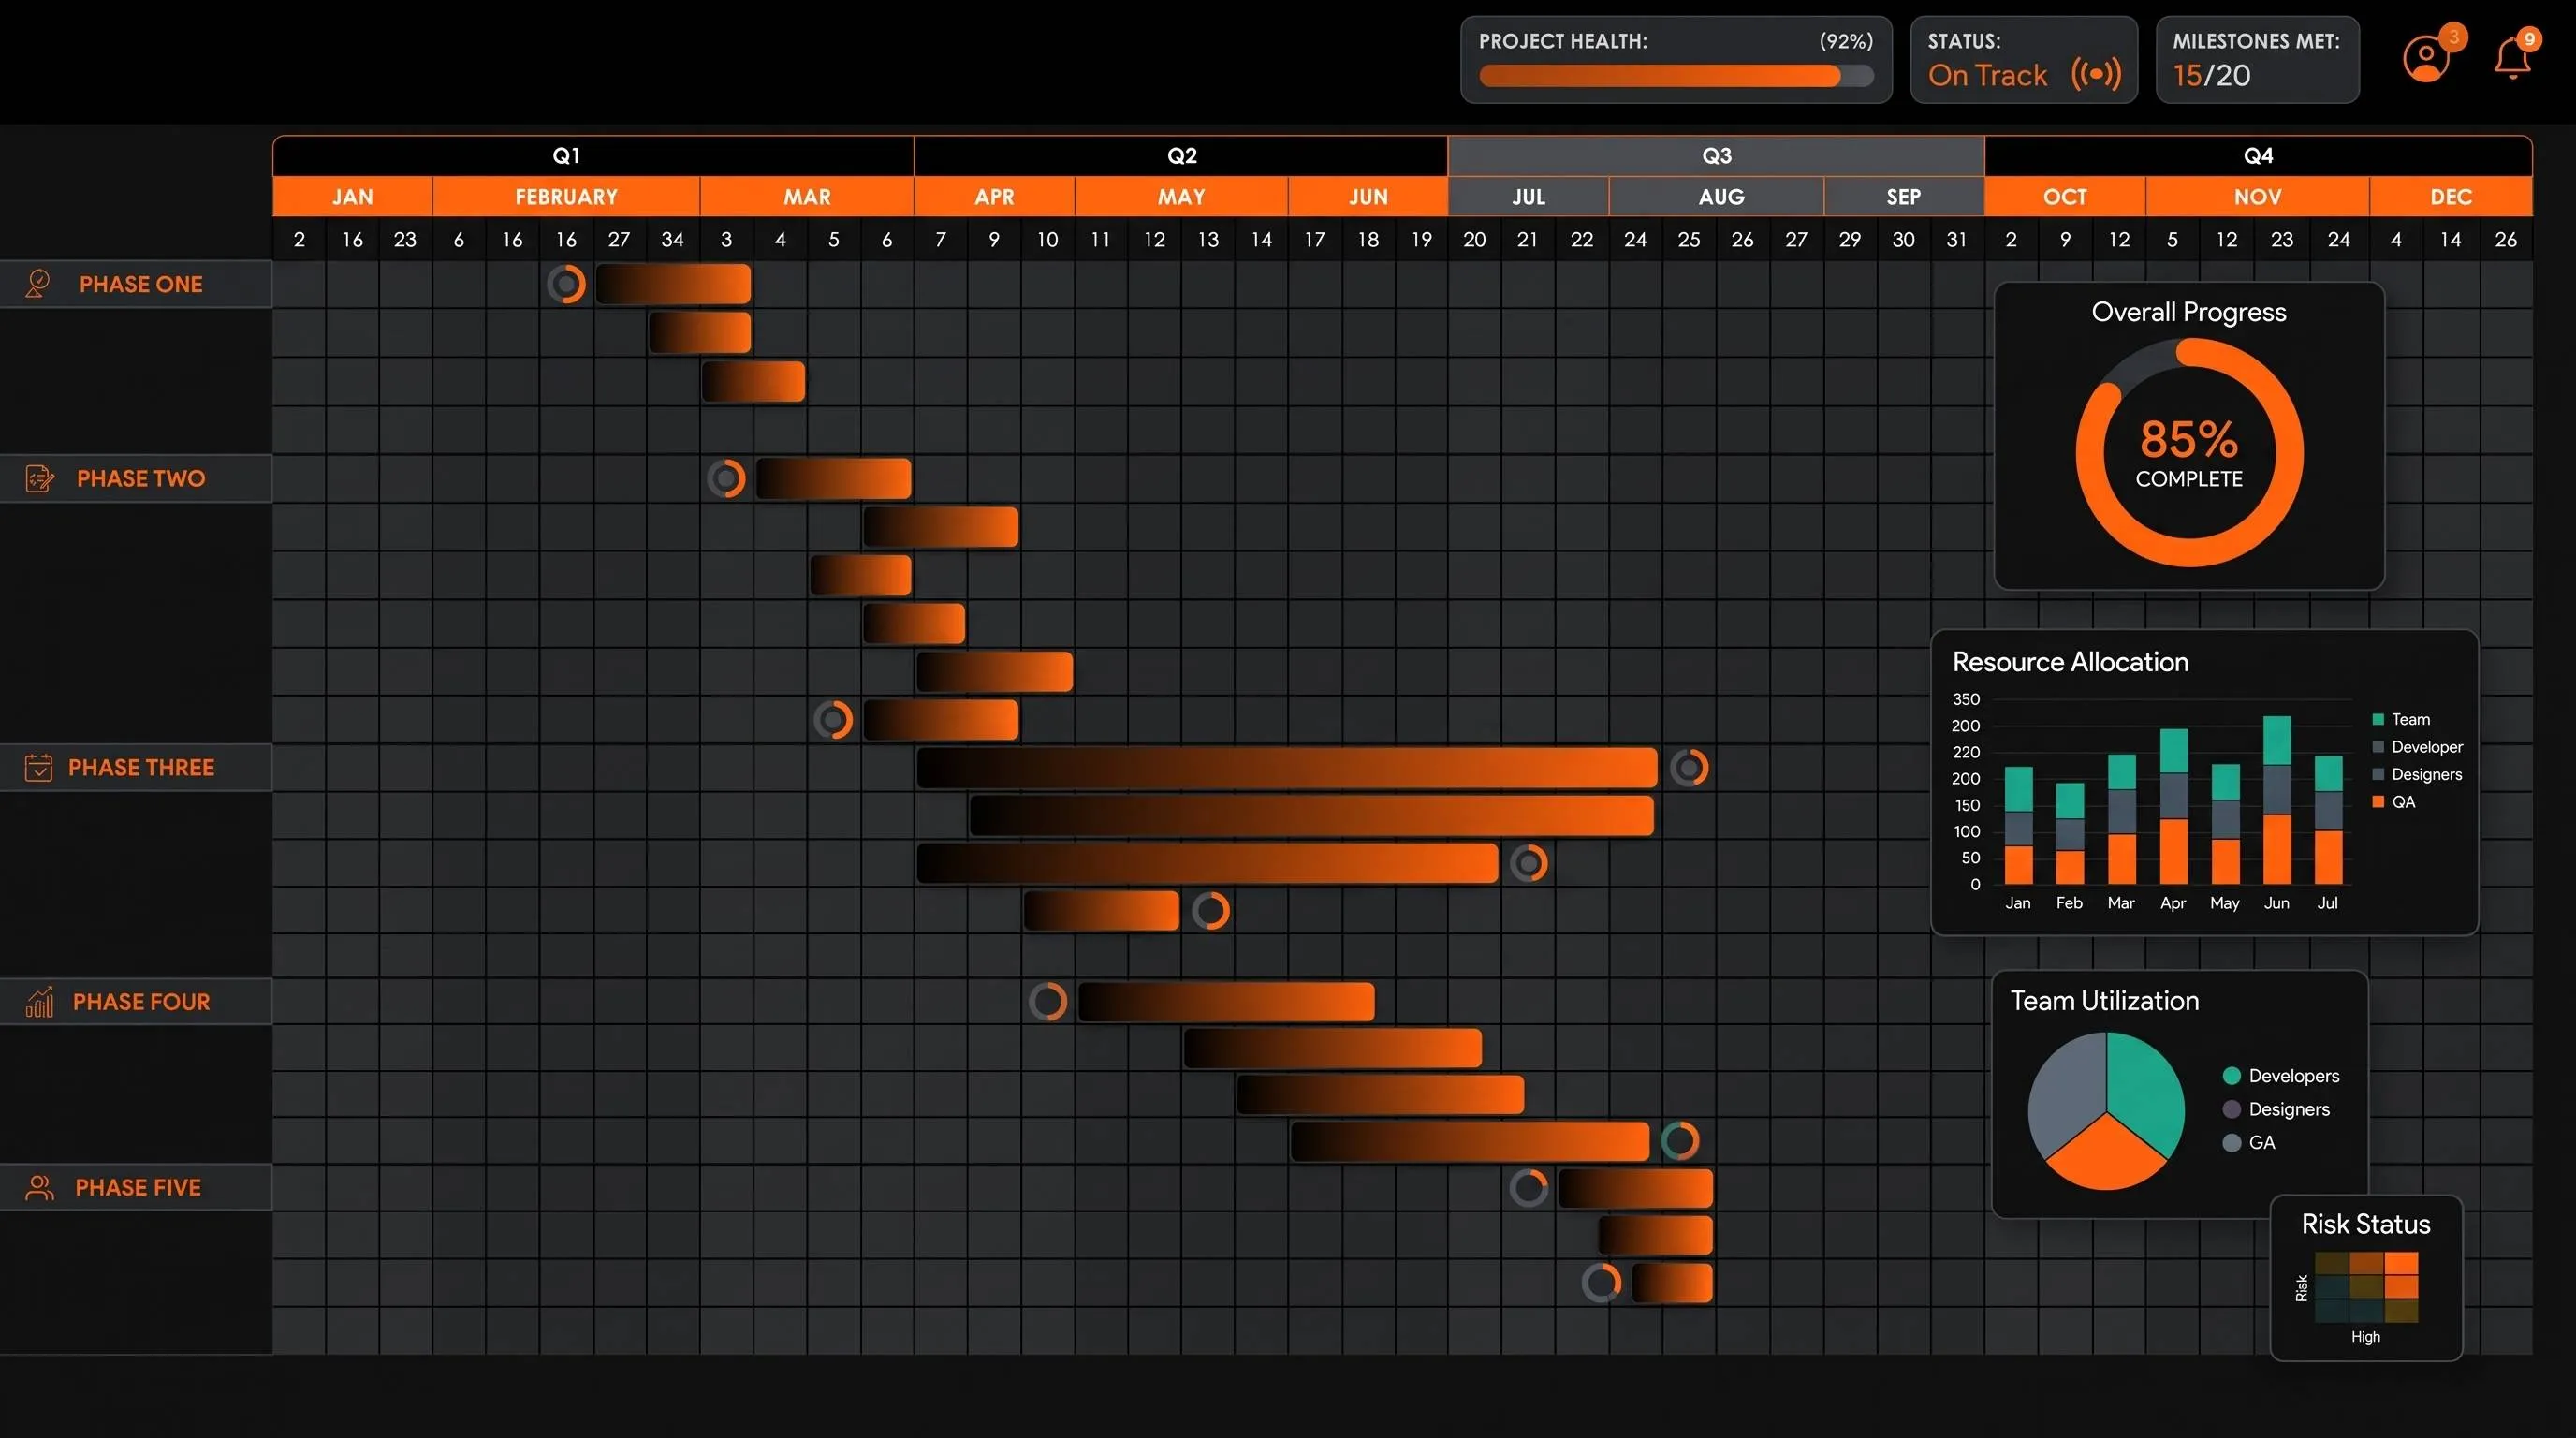Viewport: 2576px width, 1438px height.
Task: Open the PHASE TWO row label
Action: (x=136, y=479)
